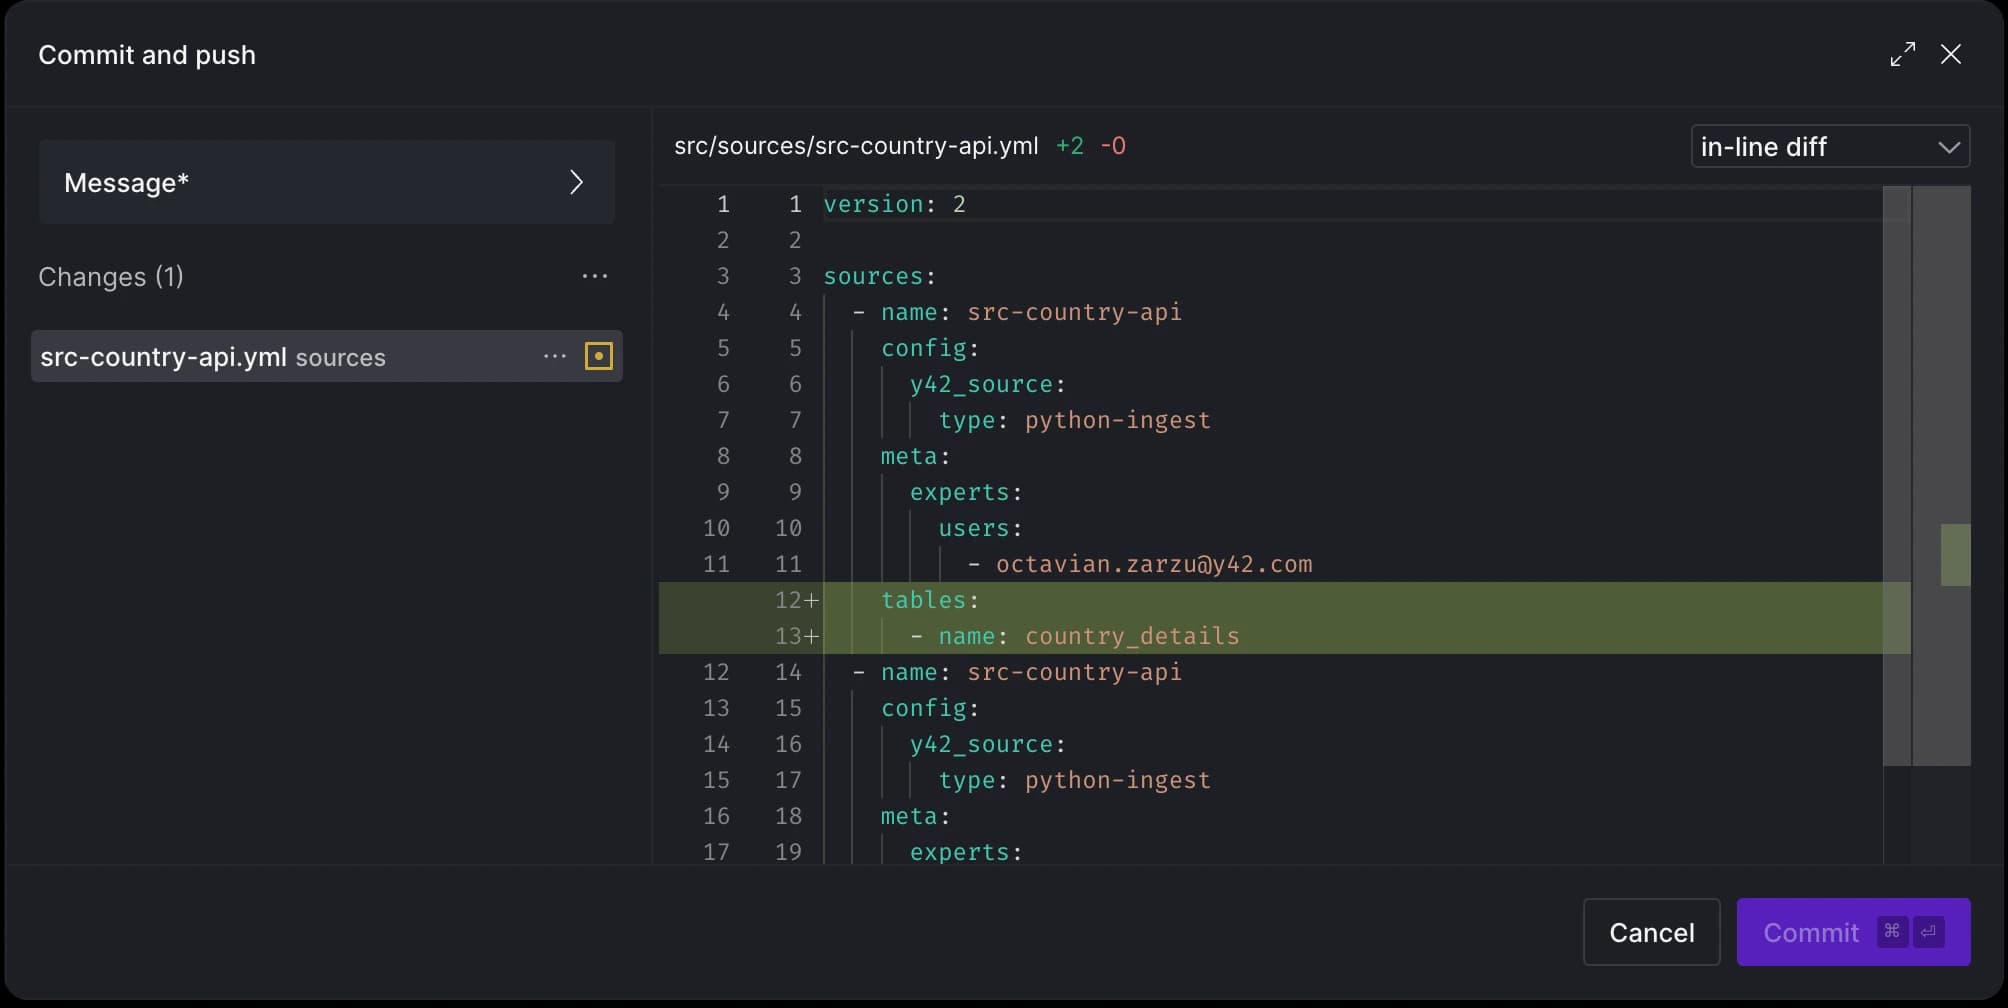Click the 'y42_source:' line 16

point(987,744)
